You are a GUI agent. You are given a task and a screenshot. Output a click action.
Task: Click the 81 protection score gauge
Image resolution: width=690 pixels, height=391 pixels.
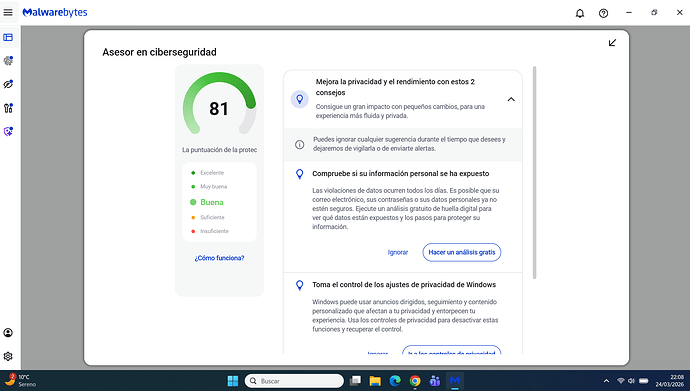pos(219,104)
